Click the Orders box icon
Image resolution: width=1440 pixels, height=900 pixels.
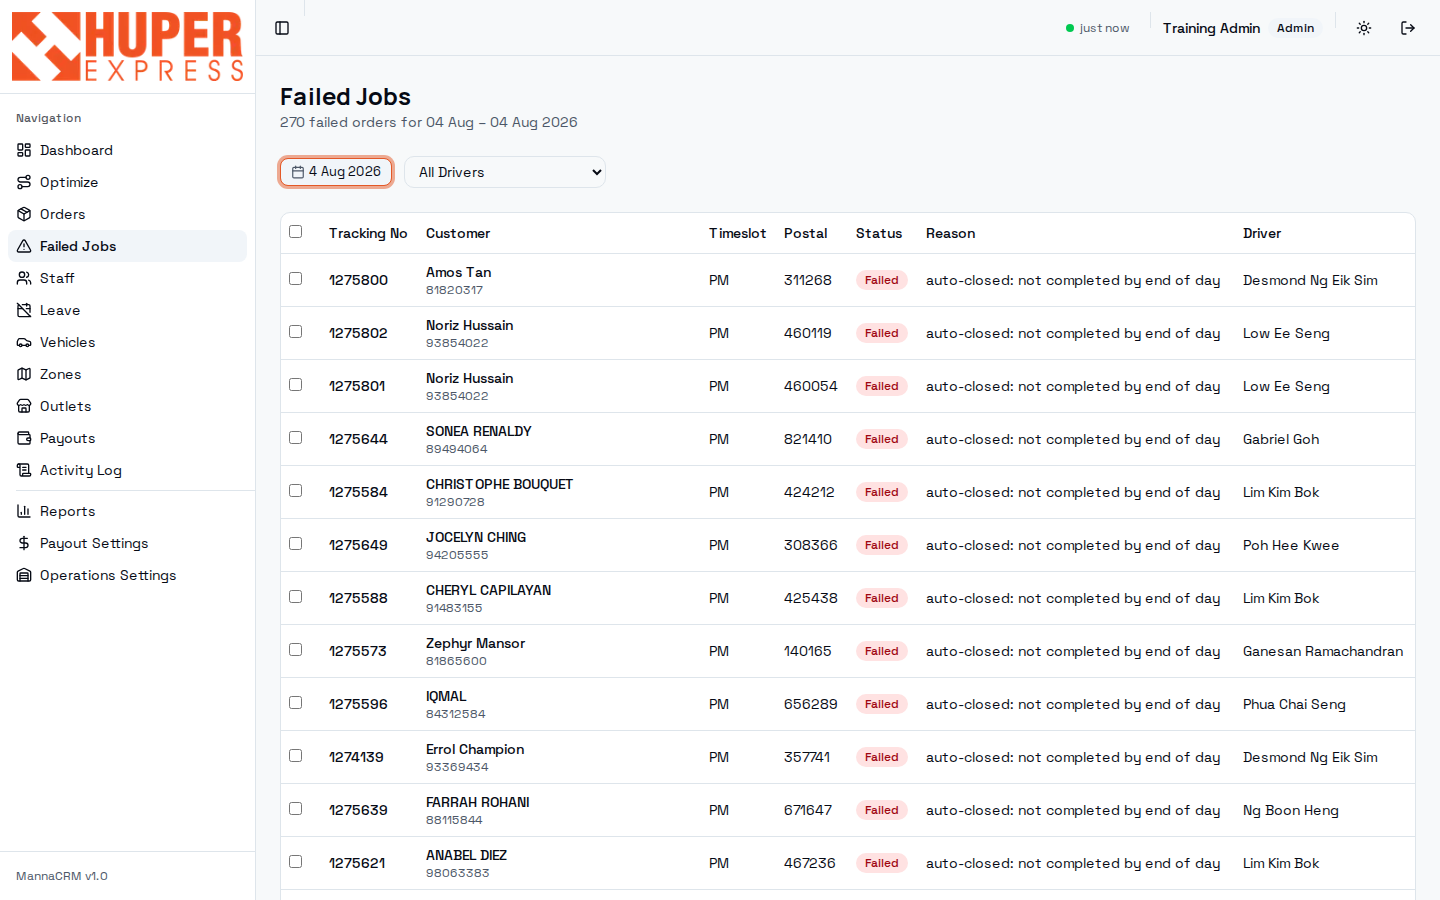24,214
